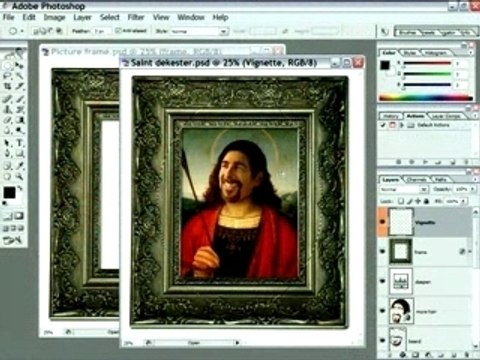The image size is (480, 360).
Task: Select the Rectangle shape tool
Action: [19, 154]
